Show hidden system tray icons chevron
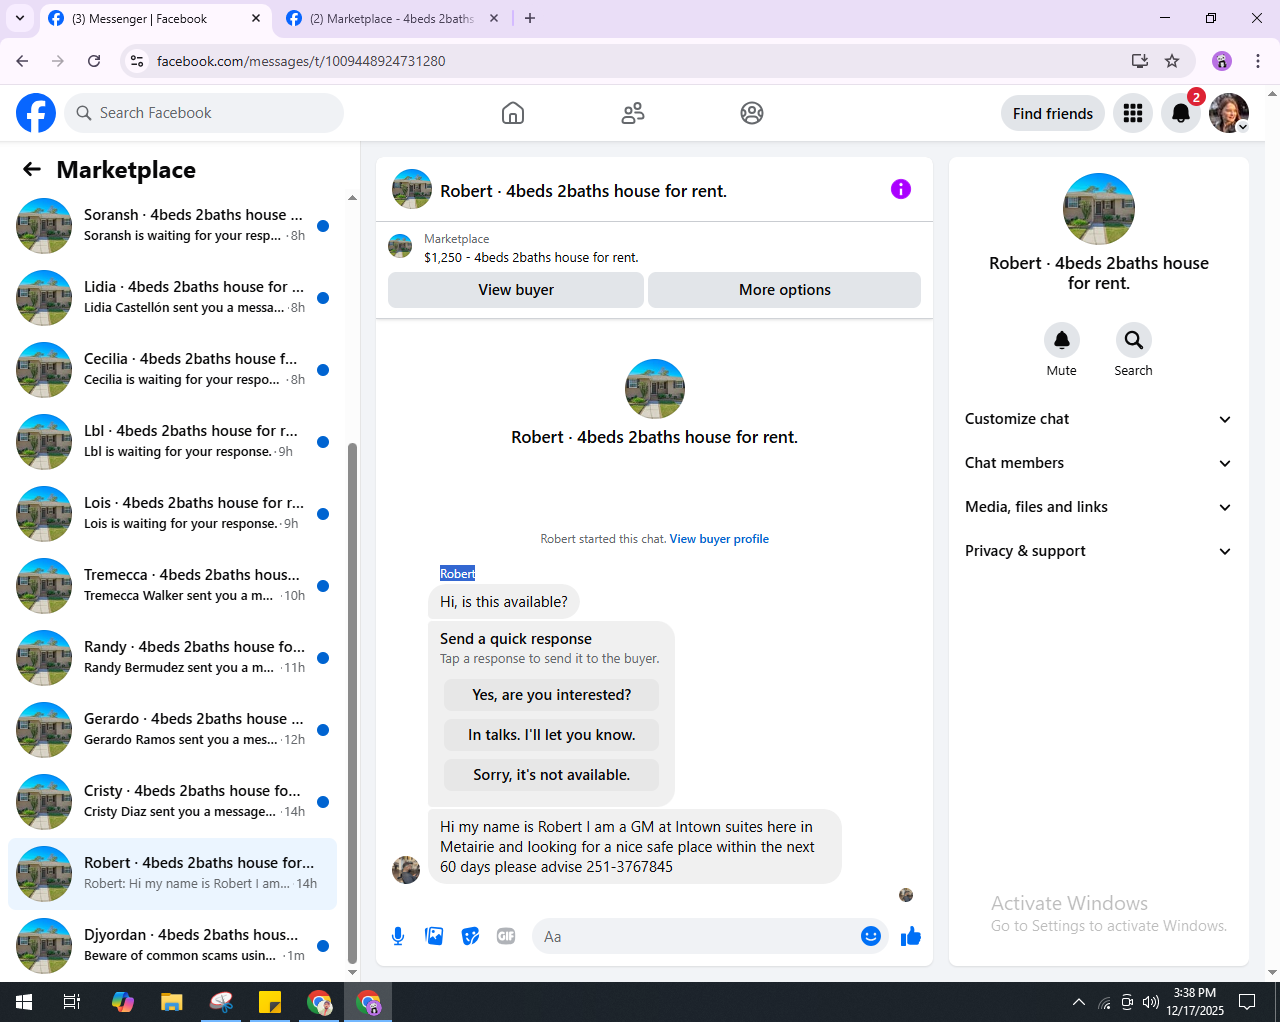 pos(1079,1002)
